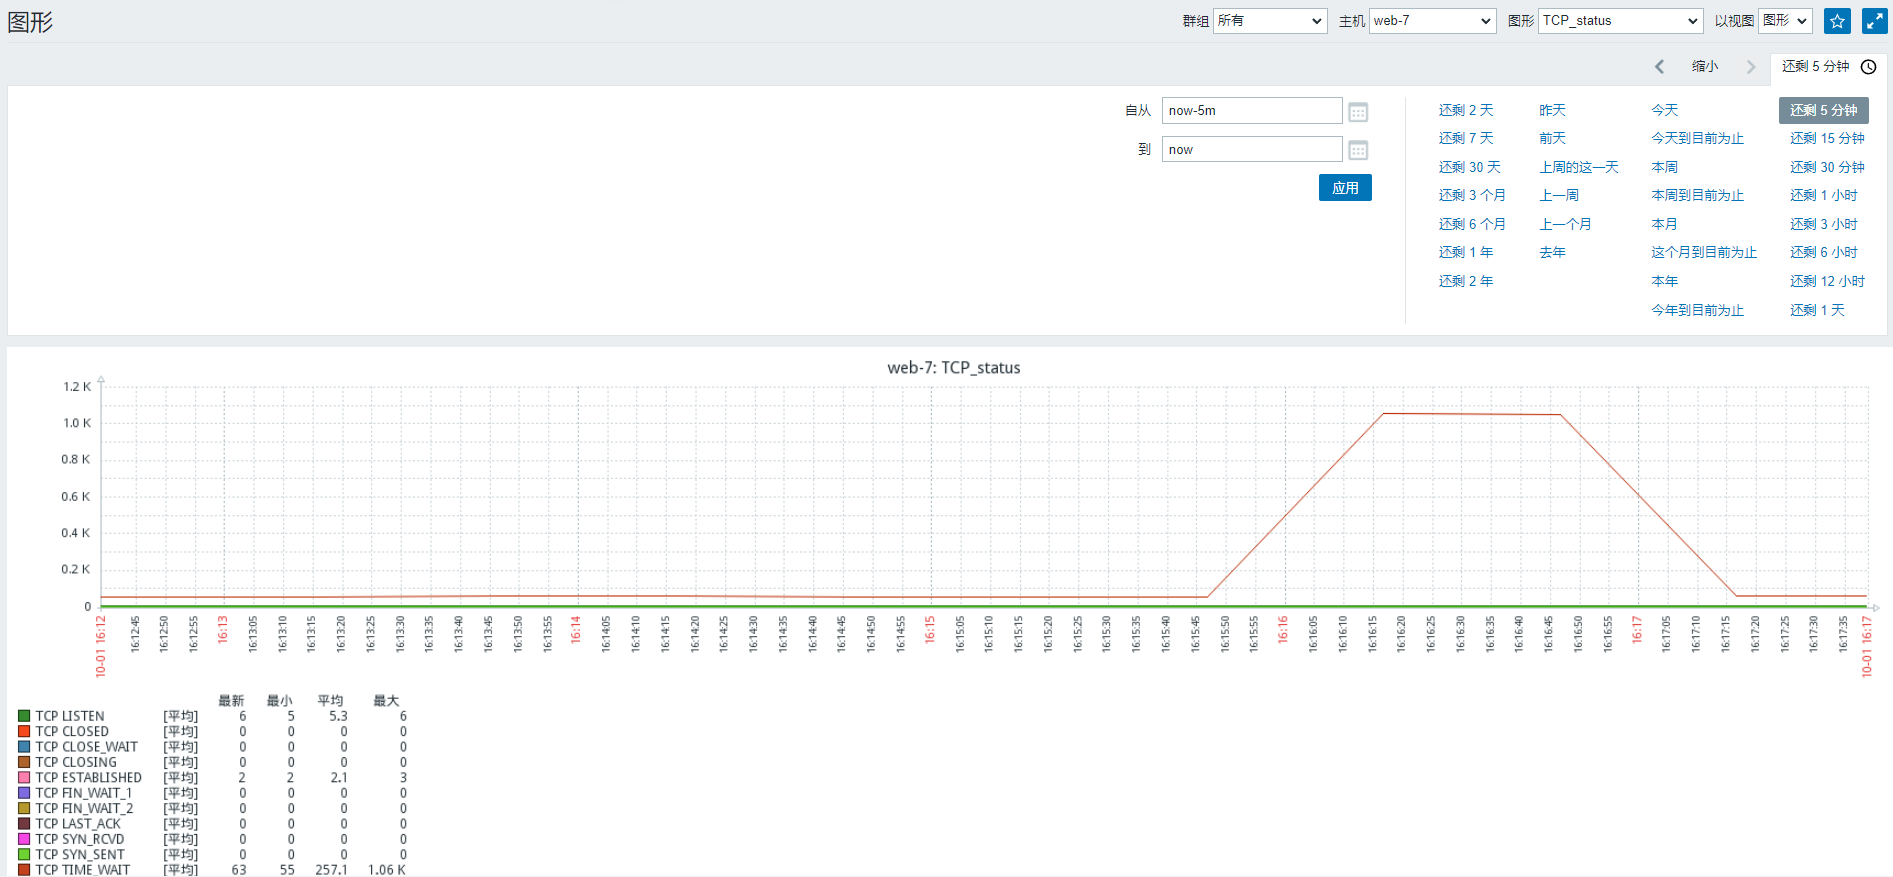
Task: Click the TCP ESTABLISHED legend color swatch
Action: coord(24,777)
